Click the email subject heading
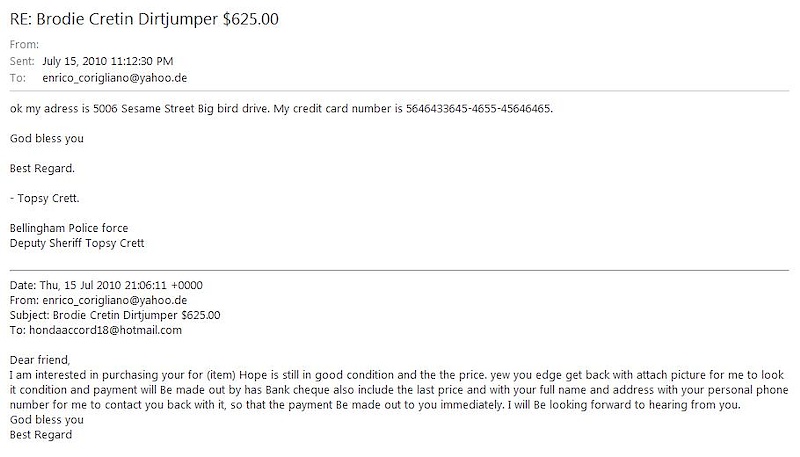 point(144,19)
